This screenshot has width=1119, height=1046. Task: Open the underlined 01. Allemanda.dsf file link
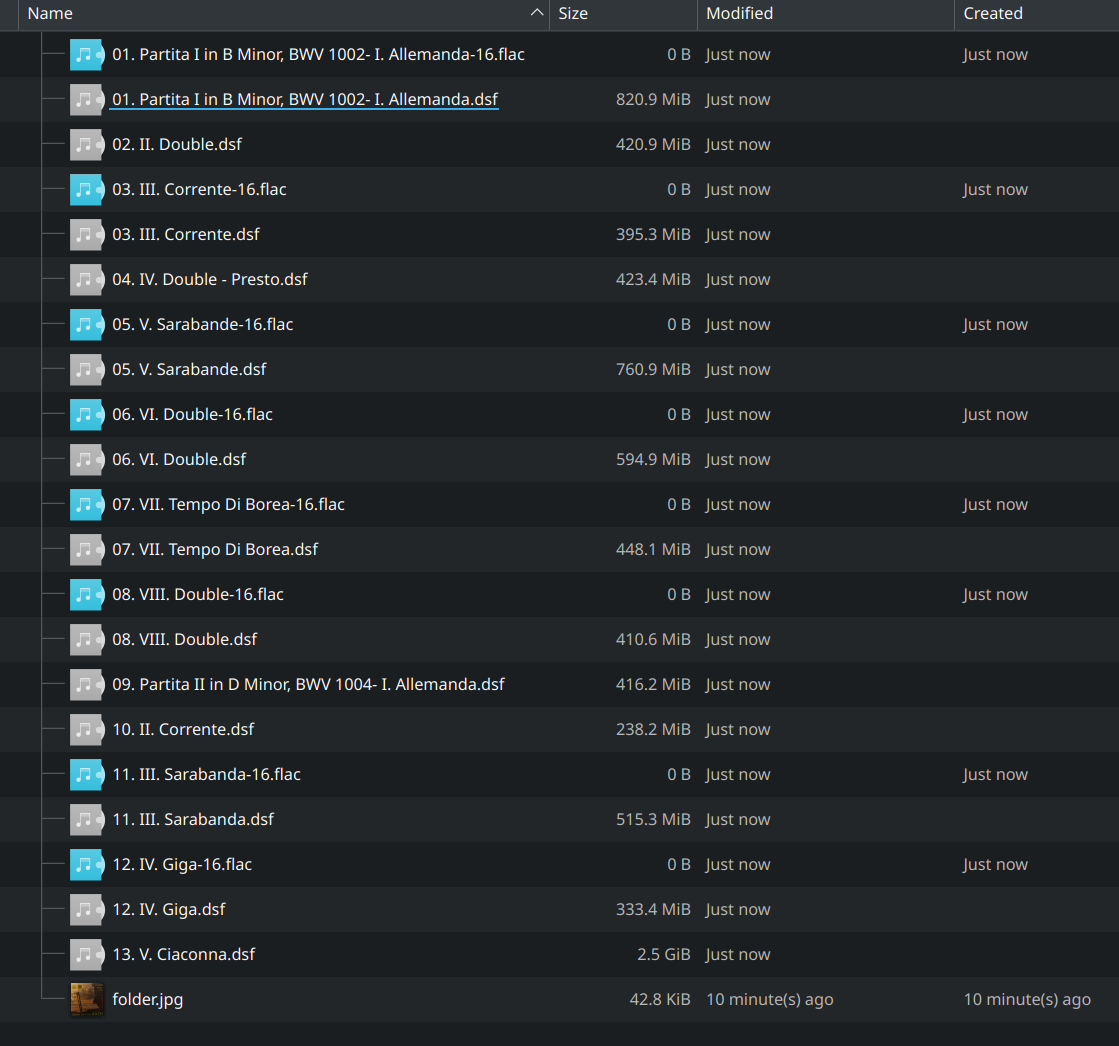point(304,99)
